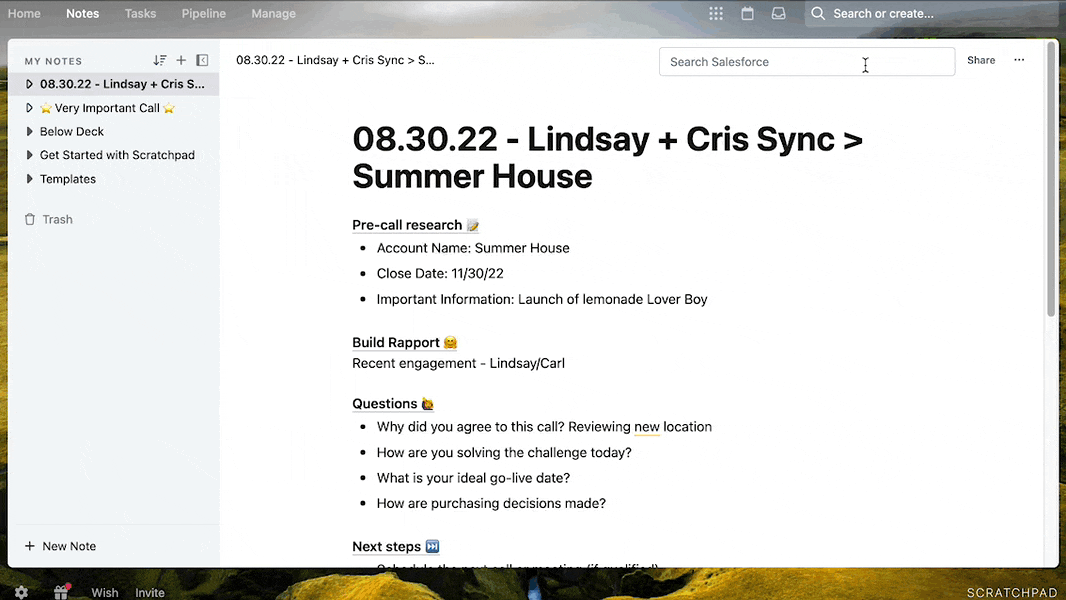Screen dimensions: 1066x600
Task: Open the Manage tab
Action: pyautogui.click(x=273, y=14)
